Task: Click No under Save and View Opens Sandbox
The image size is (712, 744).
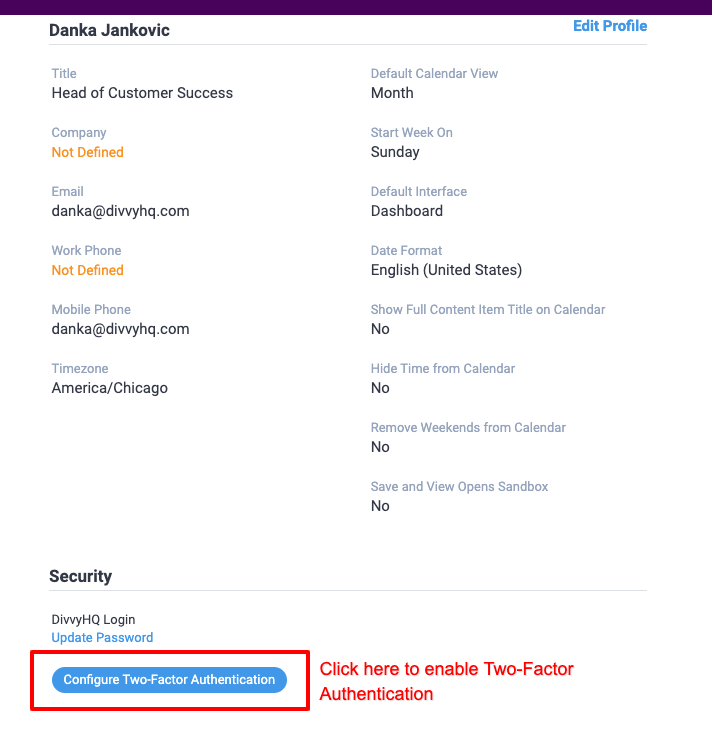Action: 380,506
